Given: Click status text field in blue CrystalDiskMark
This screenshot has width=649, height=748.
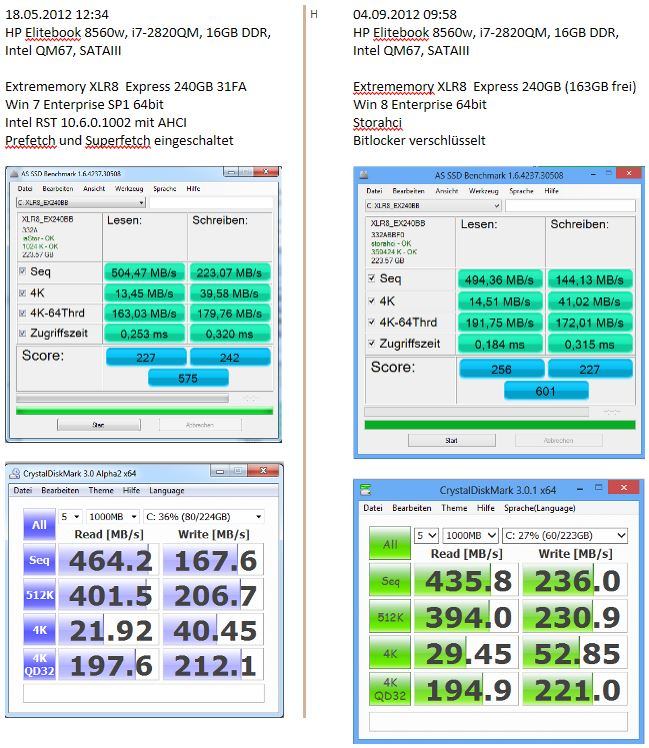Looking at the screenshot, I should click(144, 693).
